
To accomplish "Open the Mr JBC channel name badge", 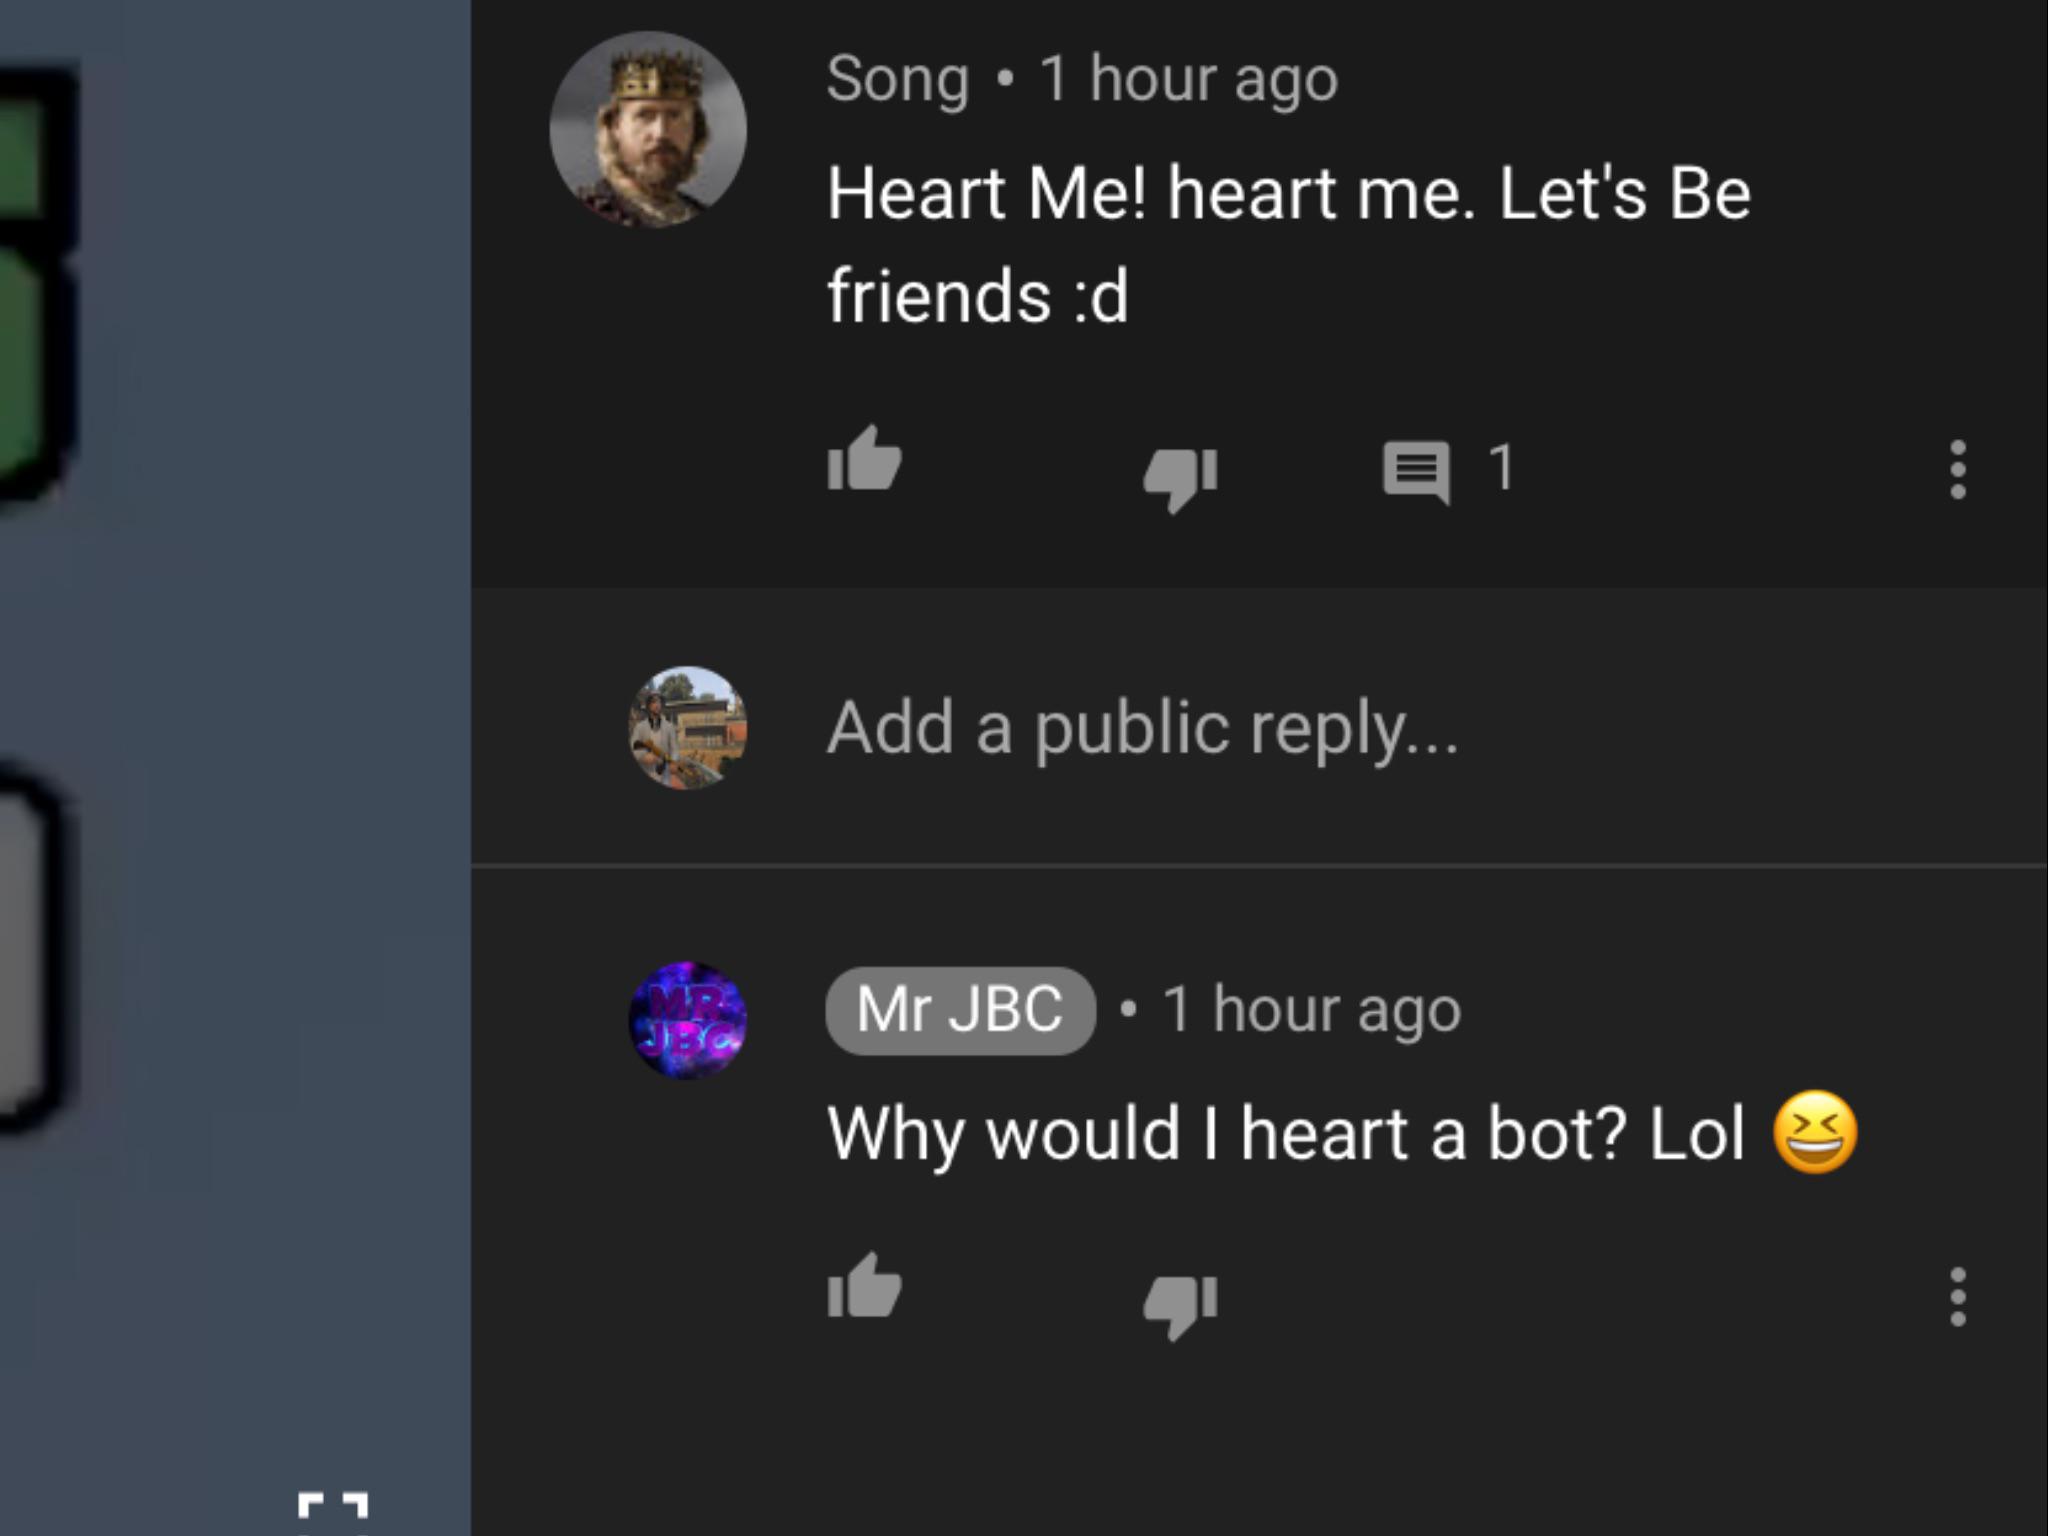I will (960, 1010).
